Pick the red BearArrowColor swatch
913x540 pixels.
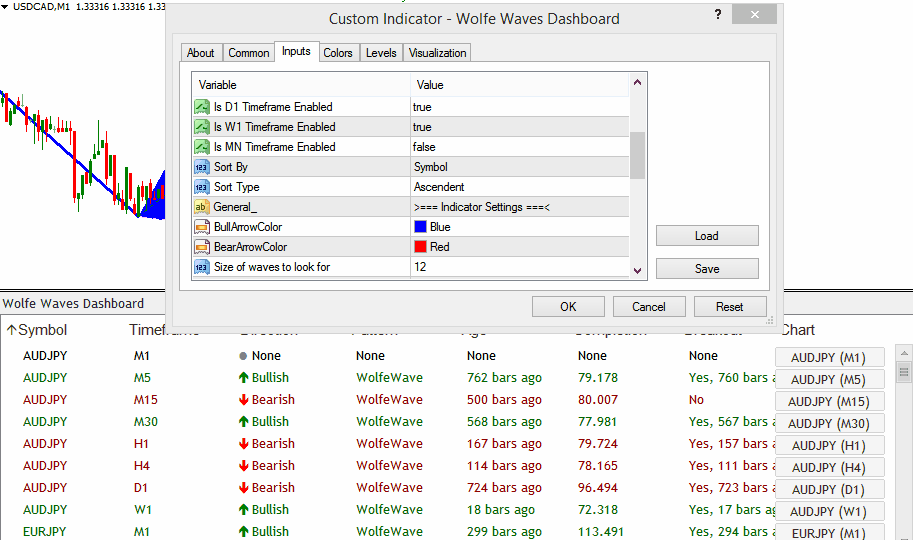tap(420, 247)
